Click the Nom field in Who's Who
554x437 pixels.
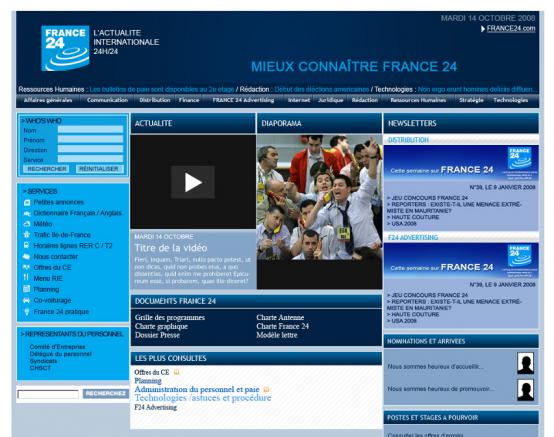[x=90, y=130]
